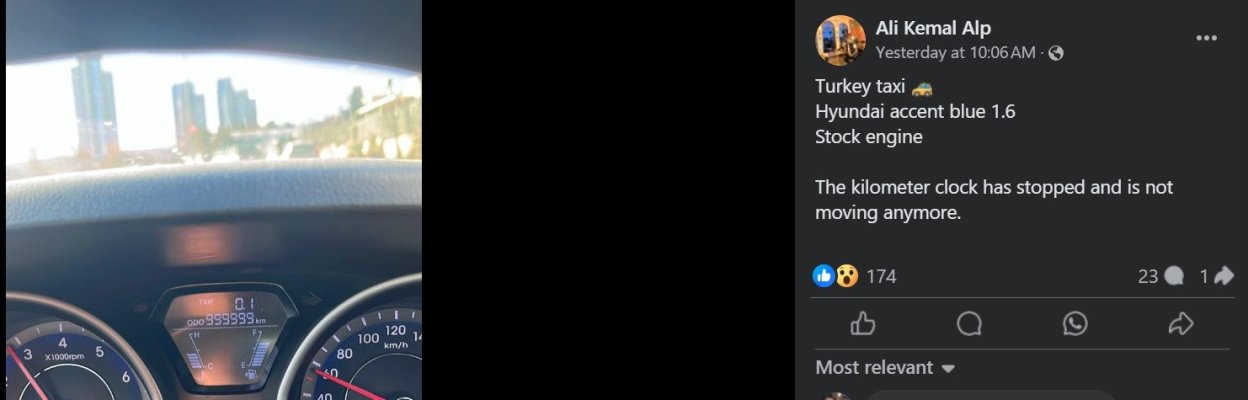Expand the Most relevant comment sorting dropdown
The width and height of the screenshot is (1248, 400).
885,368
